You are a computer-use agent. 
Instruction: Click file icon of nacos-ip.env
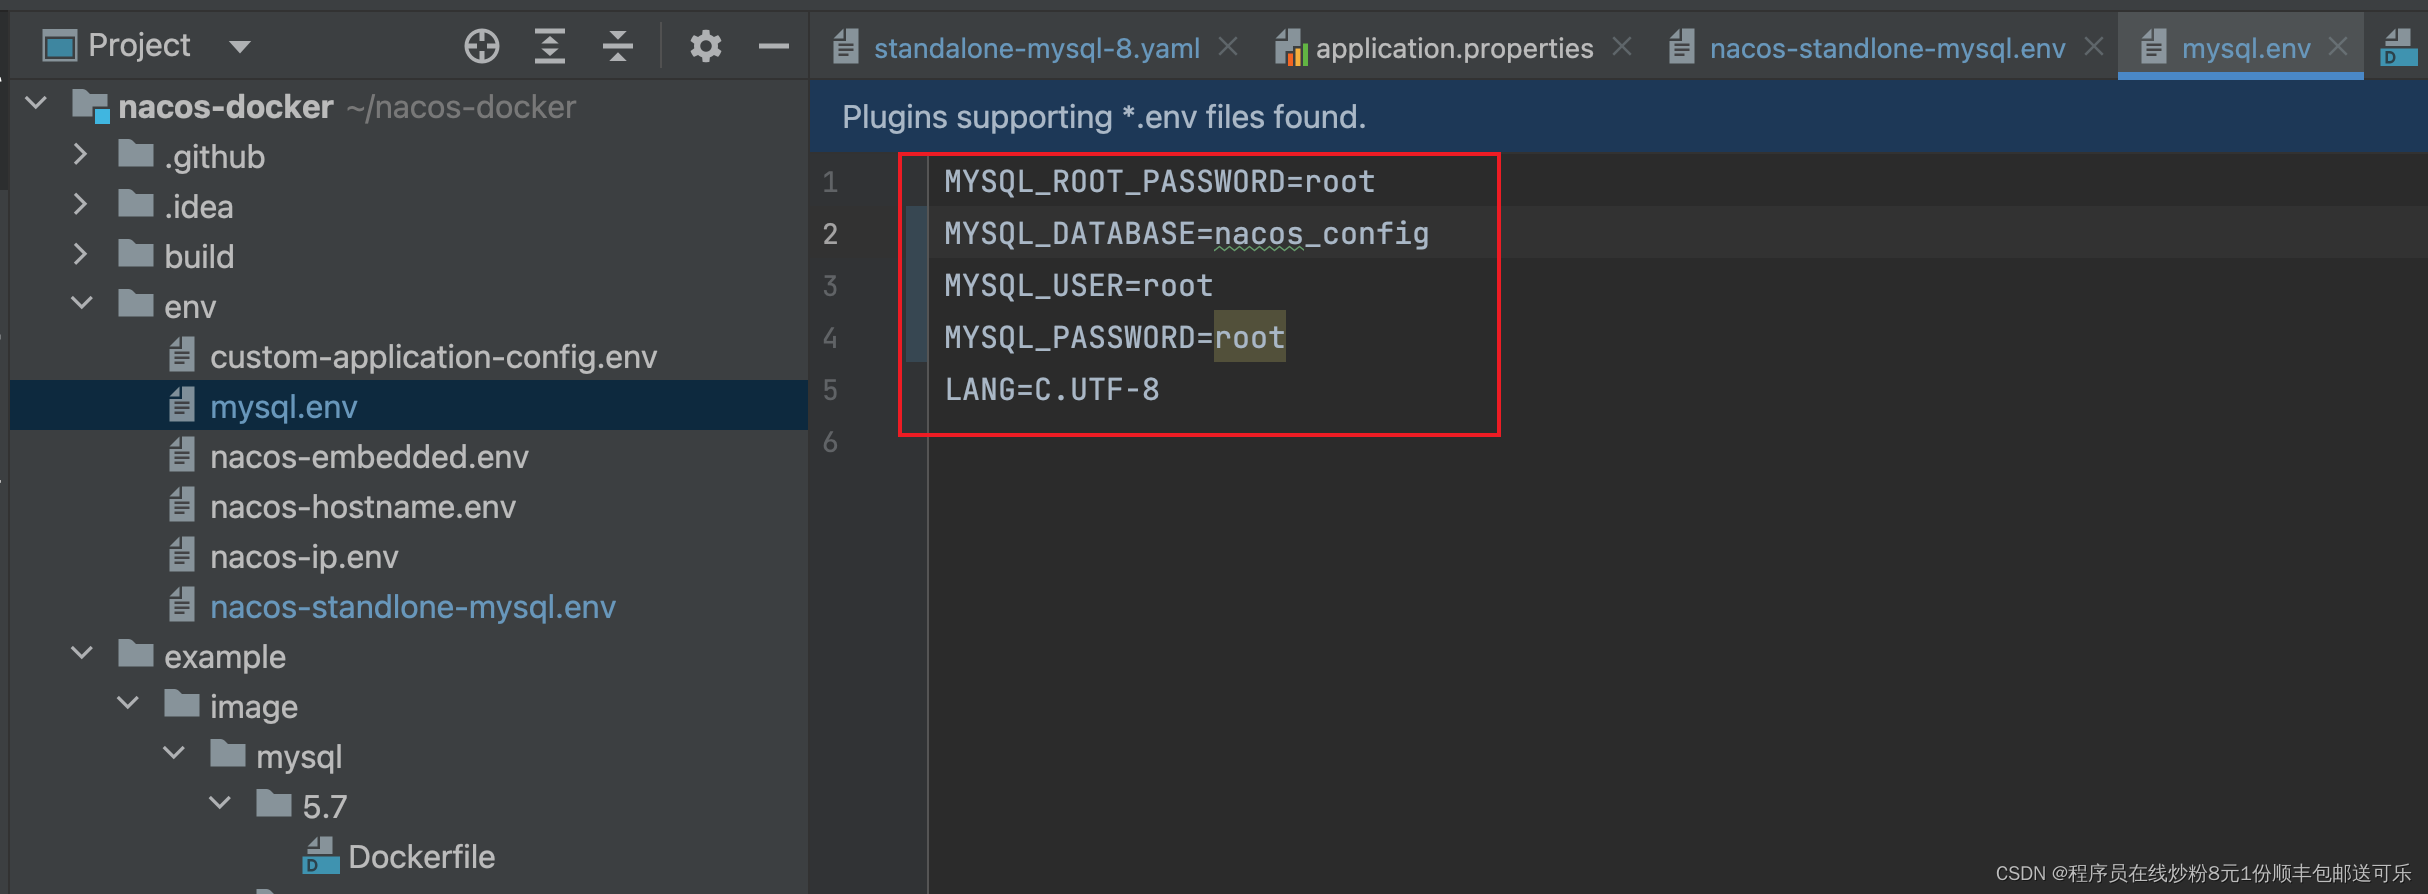(182, 555)
